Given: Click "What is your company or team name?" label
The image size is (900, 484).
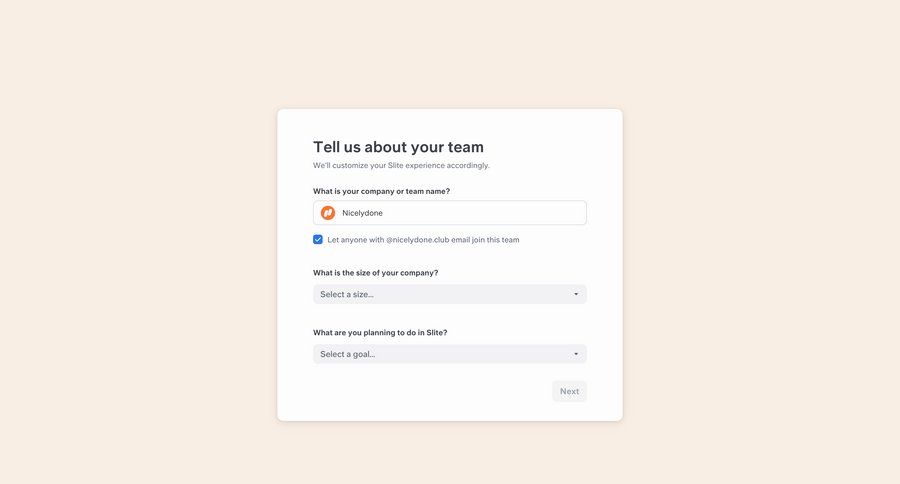Looking at the screenshot, I should point(381,191).
